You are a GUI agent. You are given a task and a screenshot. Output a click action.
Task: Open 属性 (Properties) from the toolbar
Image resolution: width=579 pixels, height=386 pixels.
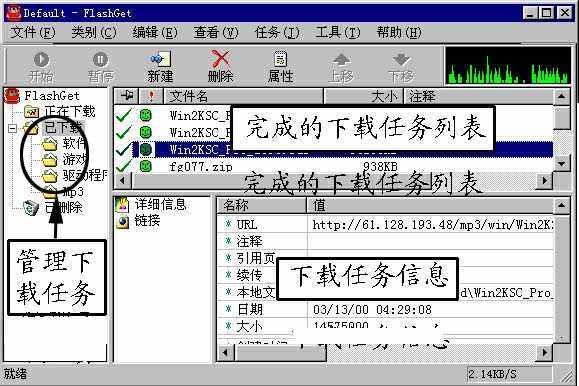(x=280, y=66)
